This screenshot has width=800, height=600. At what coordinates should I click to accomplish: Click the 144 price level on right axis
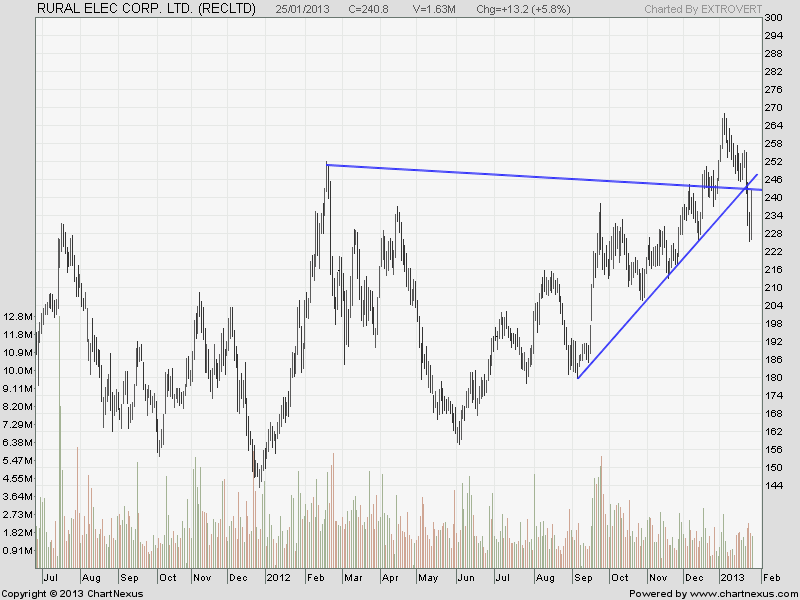773,485
